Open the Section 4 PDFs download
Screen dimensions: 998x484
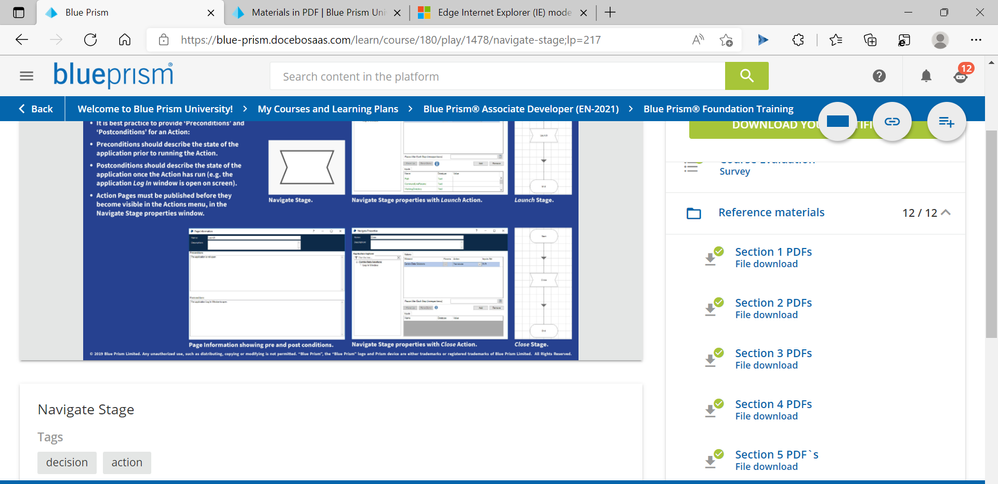pos(773,409)
